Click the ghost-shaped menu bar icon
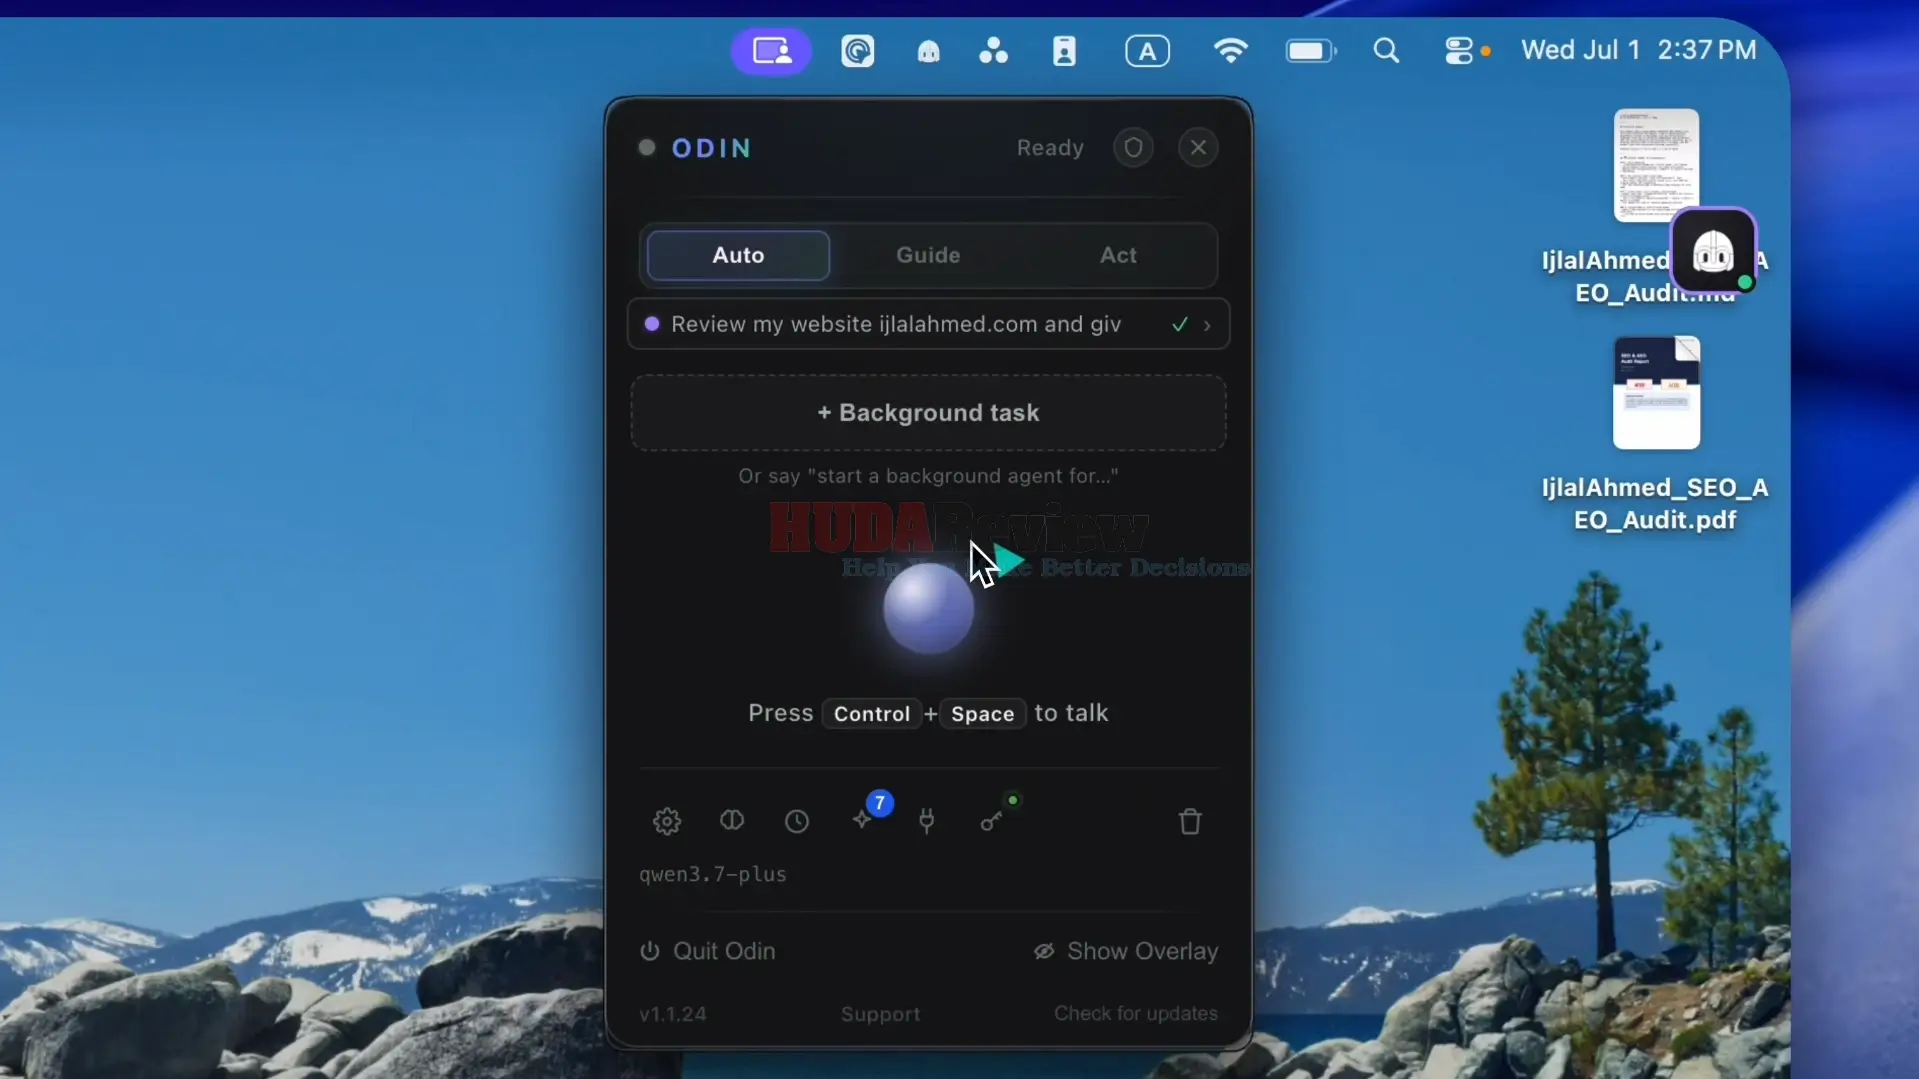Image resolution: width=1919 pixels, height=1079 pixels. click(929, 51)
